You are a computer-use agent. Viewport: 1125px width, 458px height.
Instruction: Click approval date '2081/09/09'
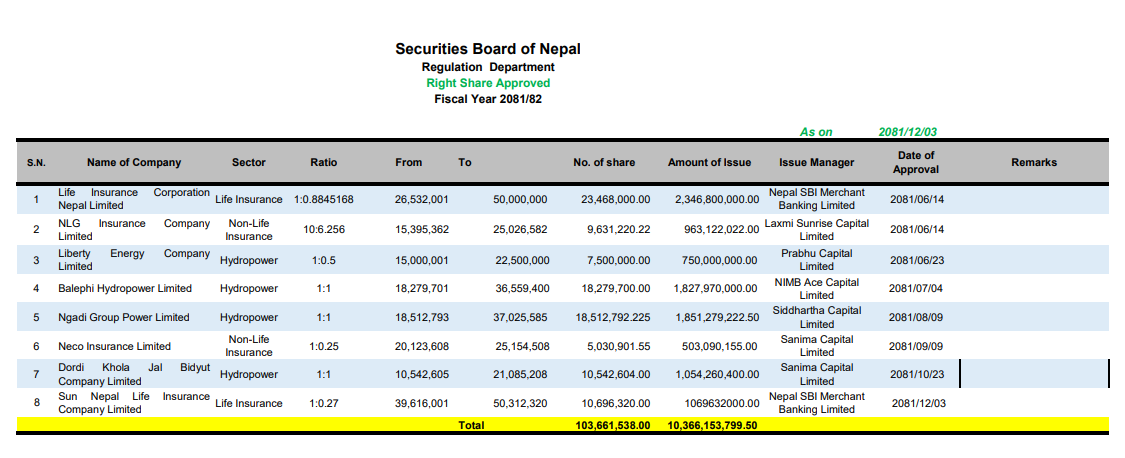point(917,346)
